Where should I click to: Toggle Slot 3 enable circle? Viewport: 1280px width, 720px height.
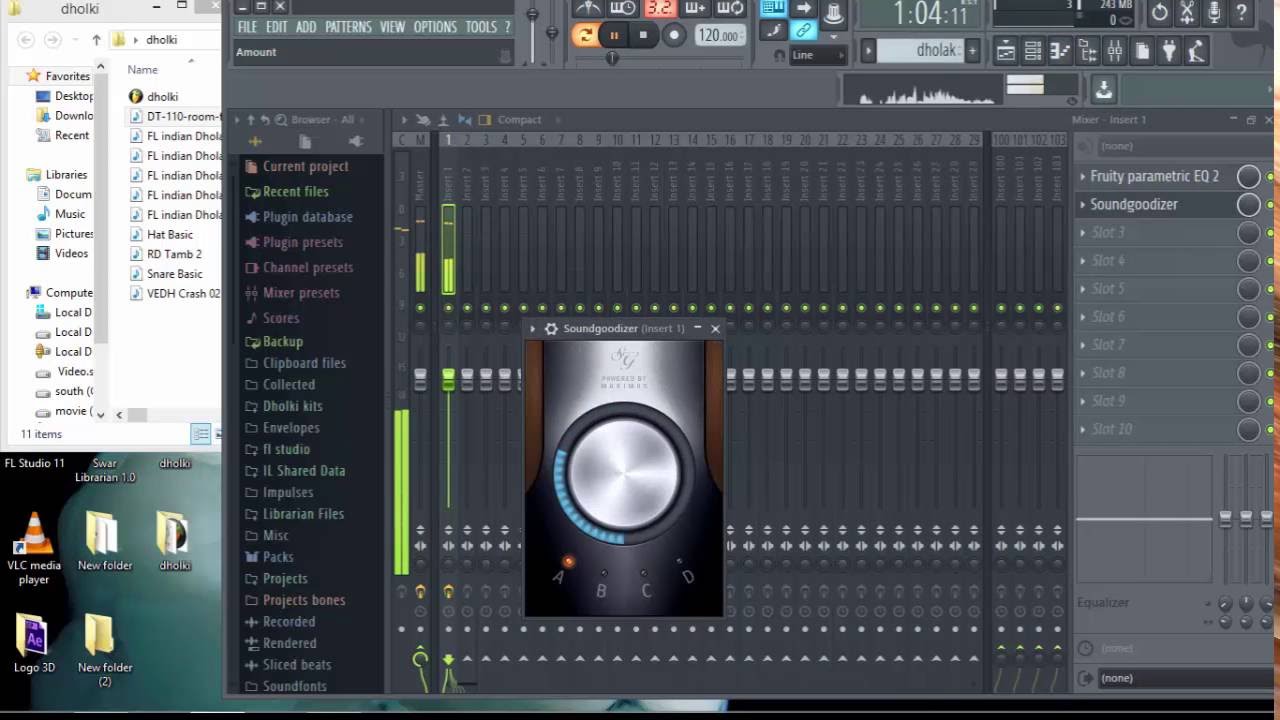point(1249,232)
